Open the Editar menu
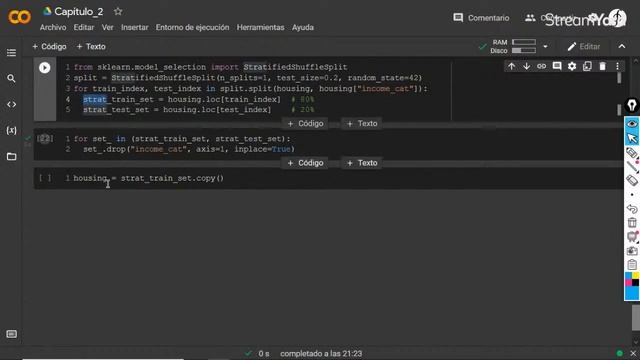Image resolution: width=640 pixels, height=360 pixels. pos(84,27)
